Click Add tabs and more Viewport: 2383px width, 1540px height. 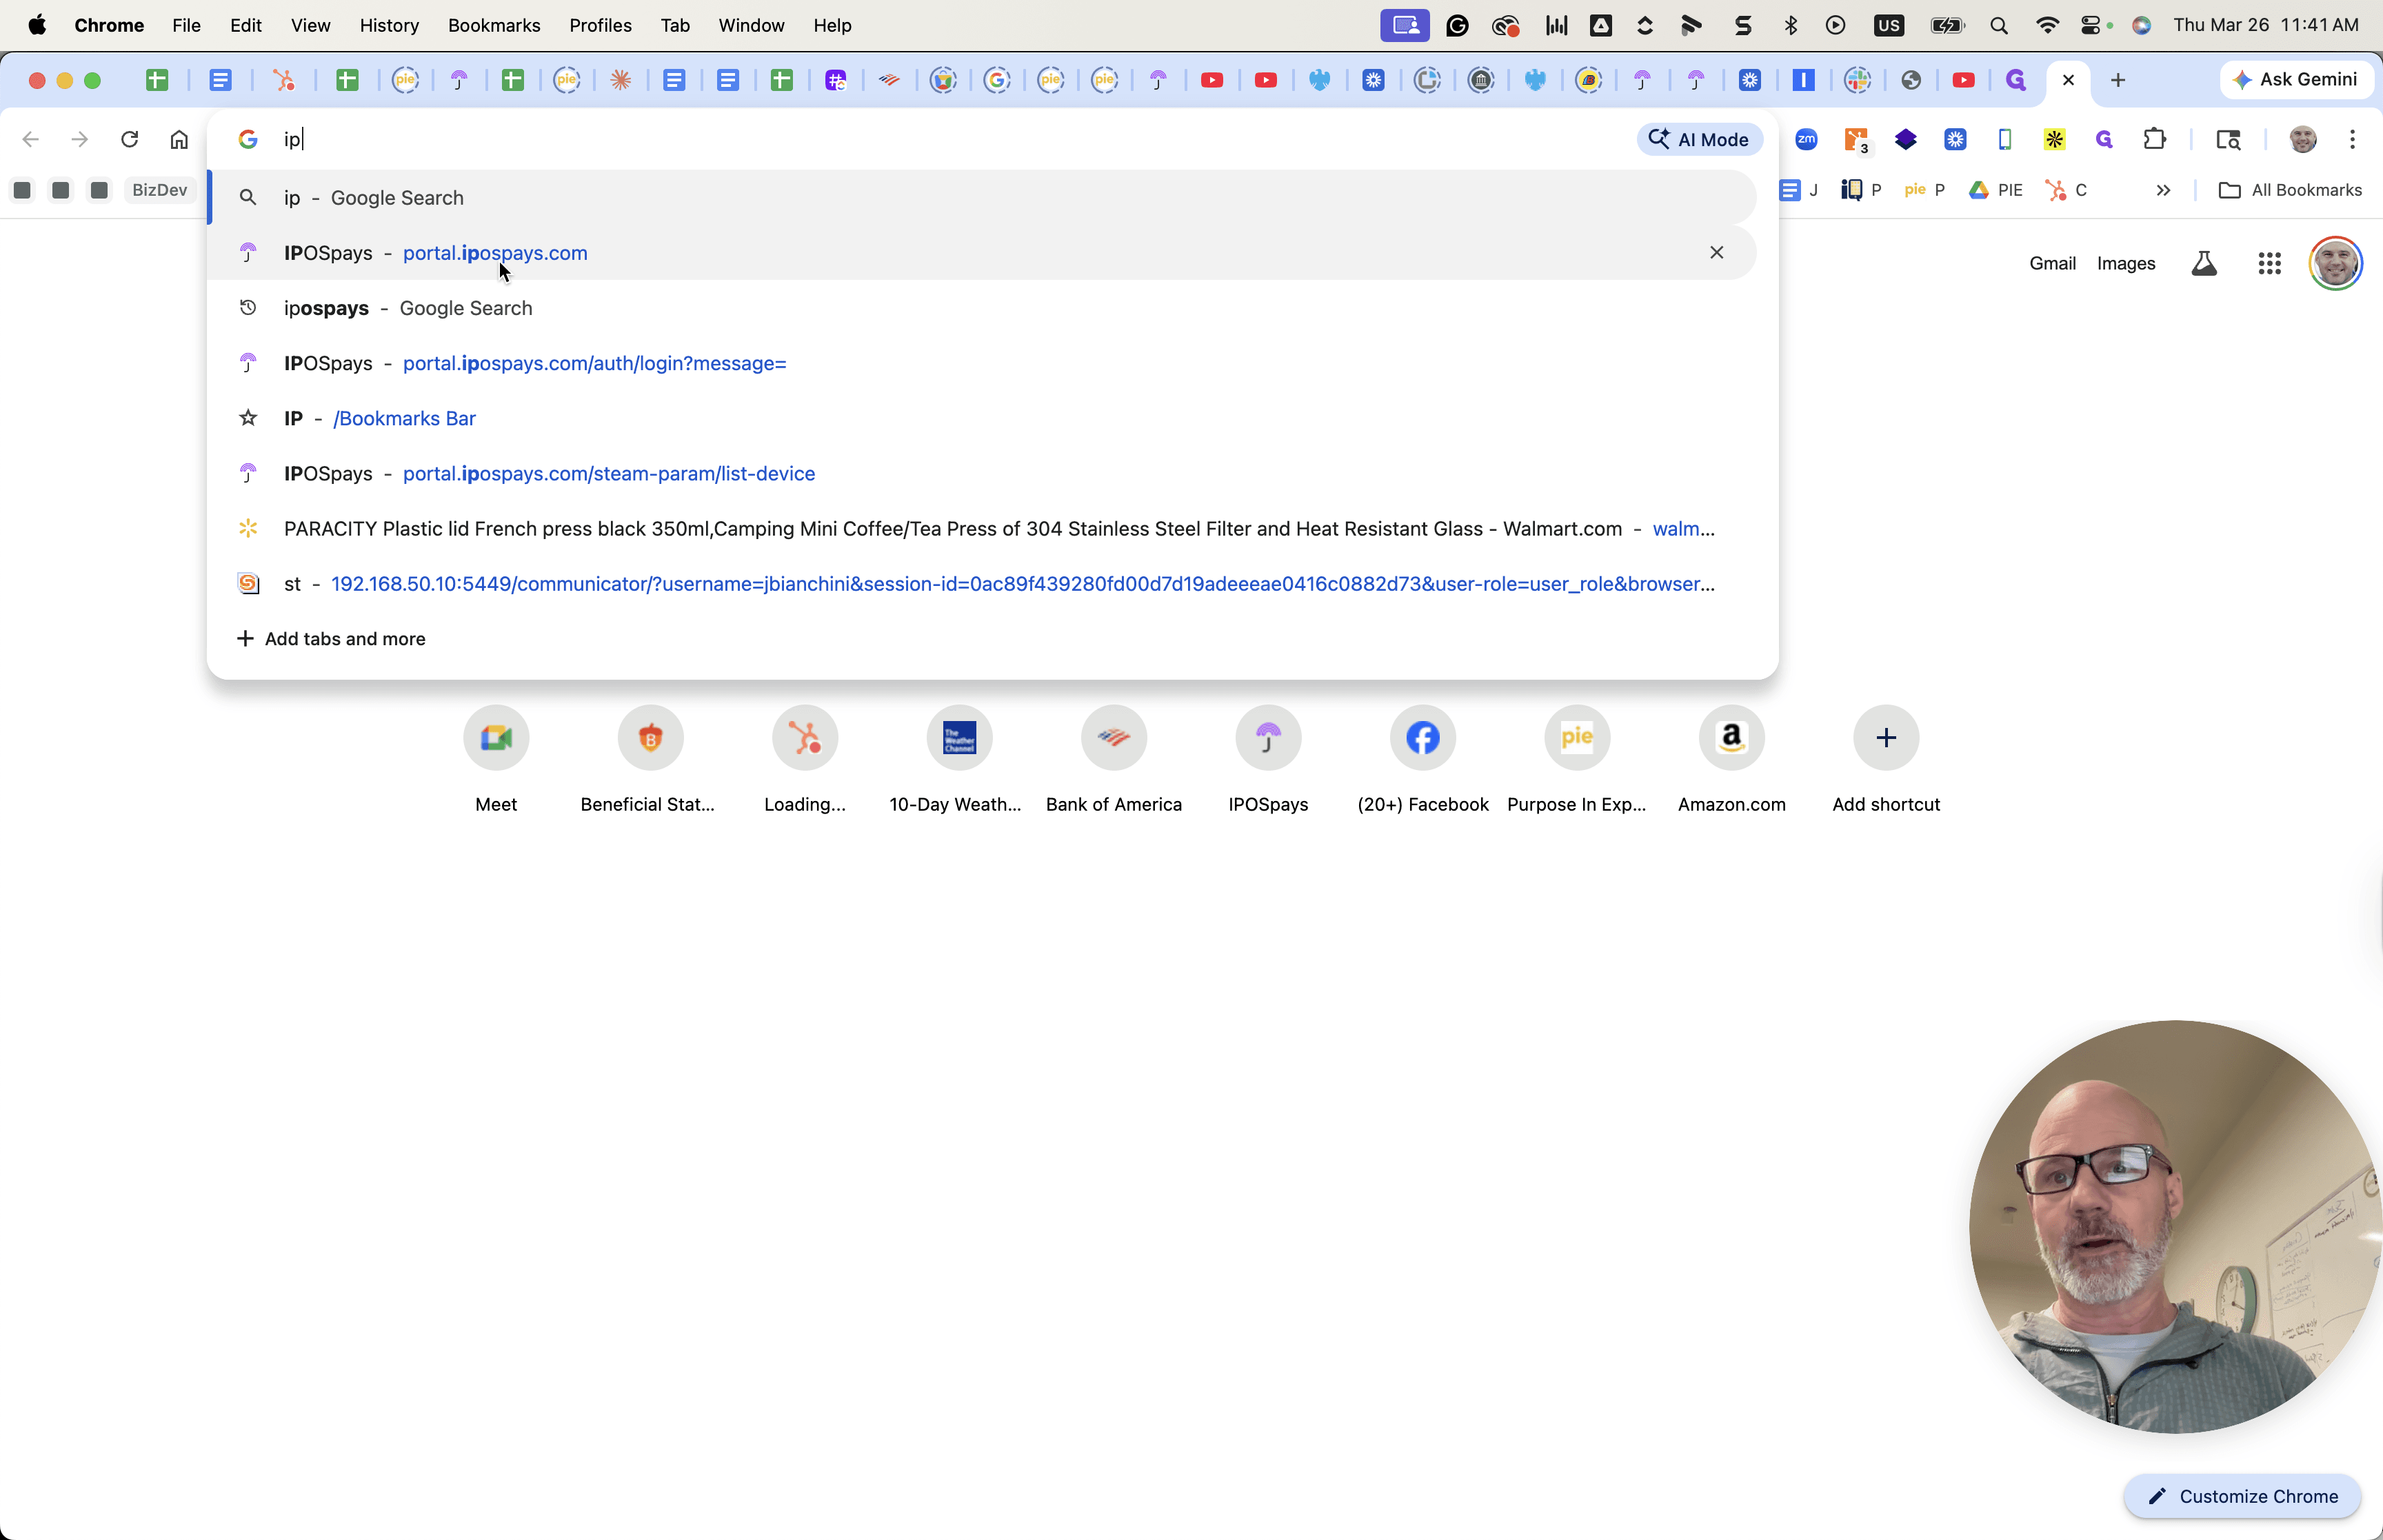pyautogui.click(x=331, y=638)
